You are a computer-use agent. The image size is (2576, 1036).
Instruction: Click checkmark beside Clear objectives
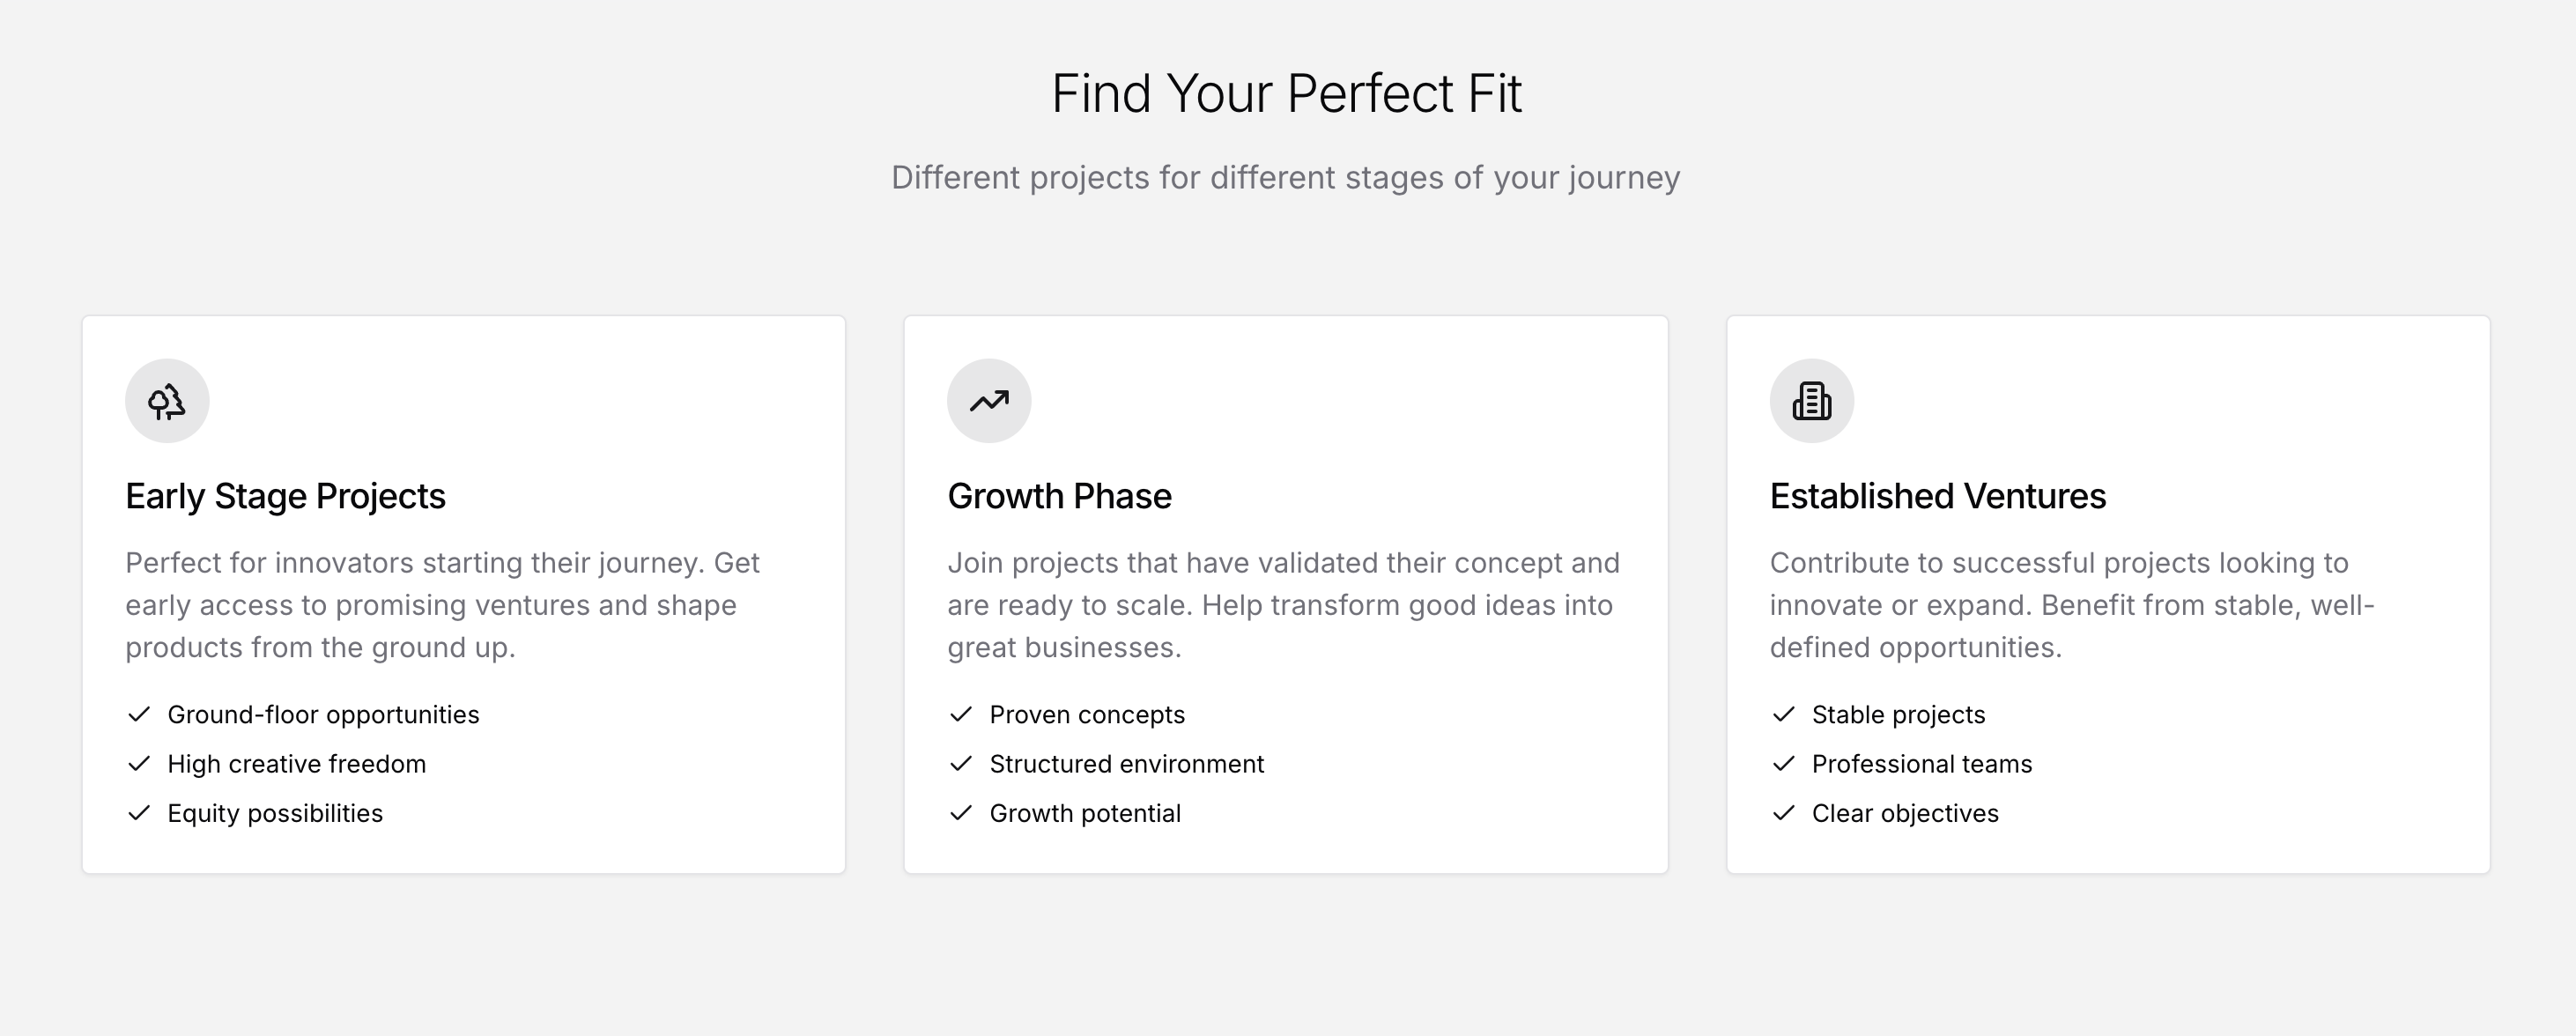(1783, 812)
